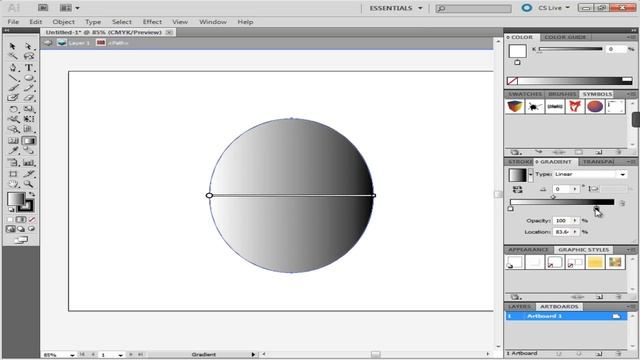Switch to the Swatches tab
This screenshot has width=640, height=360.
pos(525,94)
